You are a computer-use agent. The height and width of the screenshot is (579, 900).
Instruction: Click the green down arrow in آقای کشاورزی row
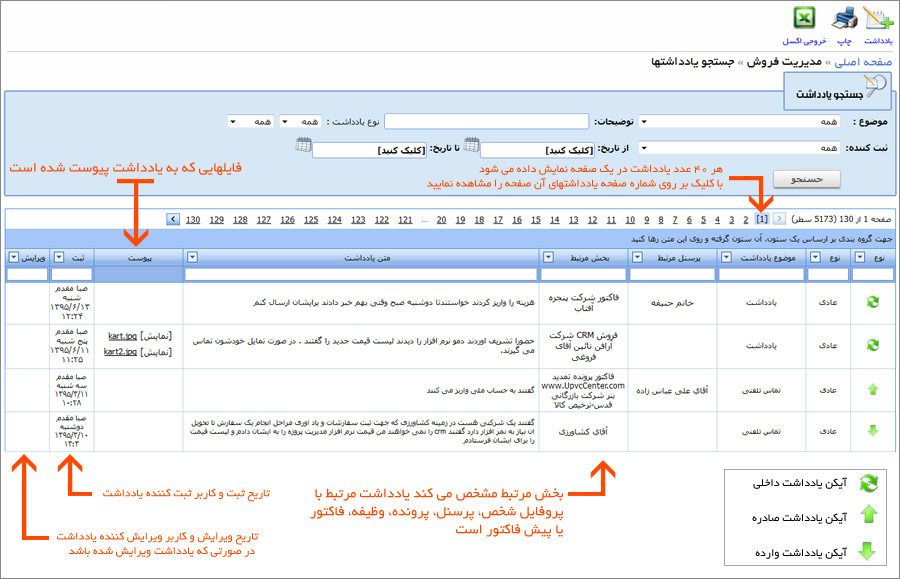coord(873,430)
